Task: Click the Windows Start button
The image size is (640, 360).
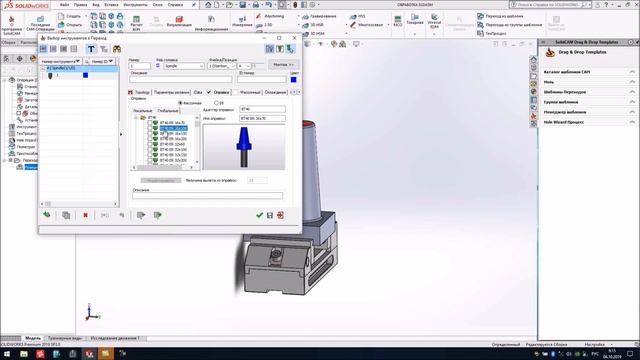Action: [x=7, y=353]
